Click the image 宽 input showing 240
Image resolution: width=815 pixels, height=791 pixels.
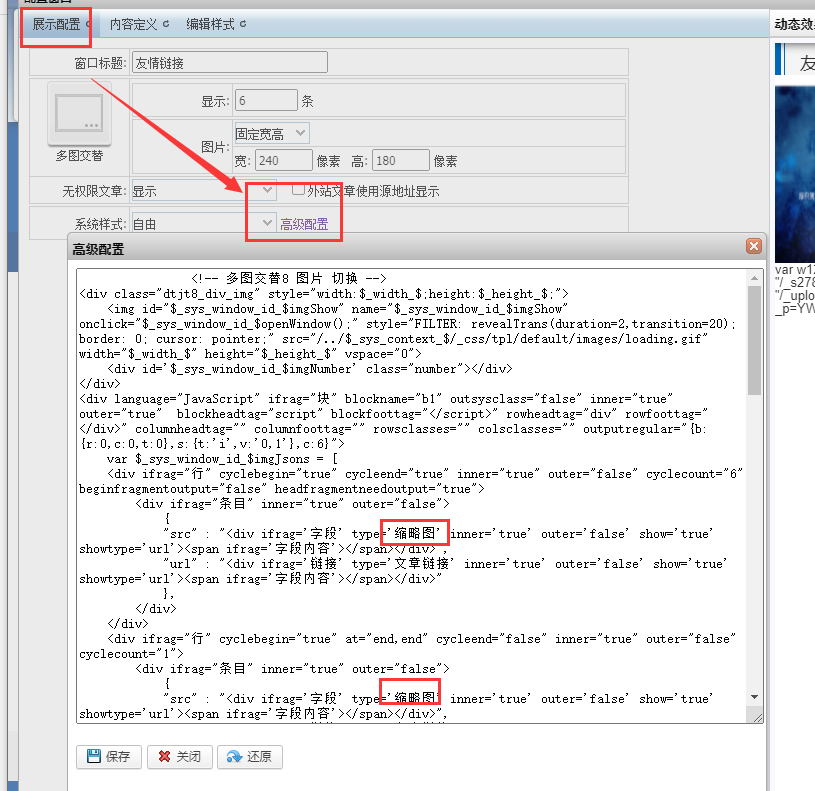(x=284, y=161)
